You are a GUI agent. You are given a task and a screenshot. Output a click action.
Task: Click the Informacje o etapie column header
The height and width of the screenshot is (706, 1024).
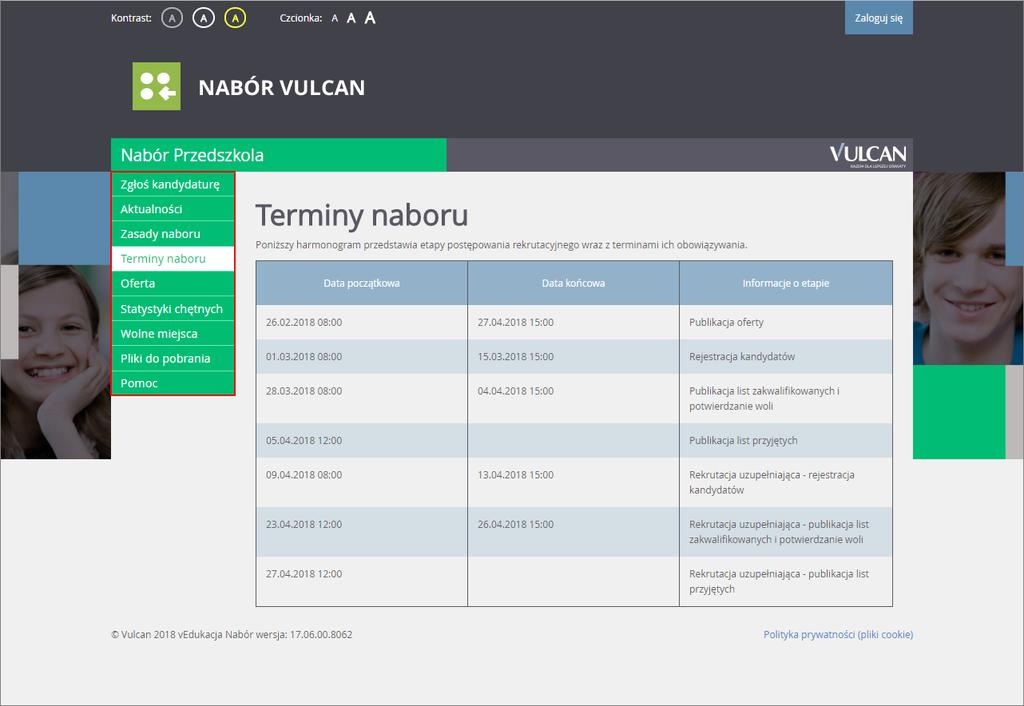786,283
